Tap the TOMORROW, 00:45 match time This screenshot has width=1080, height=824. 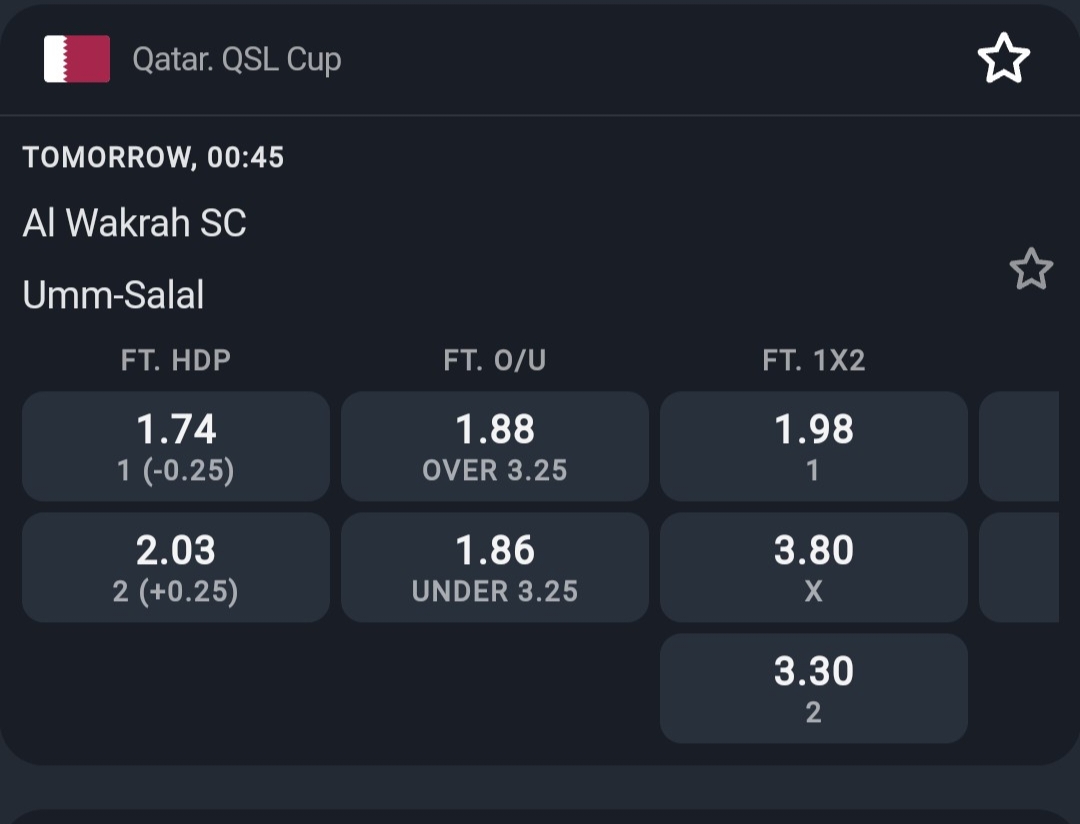pyautogui.click(x=153, y=157)
